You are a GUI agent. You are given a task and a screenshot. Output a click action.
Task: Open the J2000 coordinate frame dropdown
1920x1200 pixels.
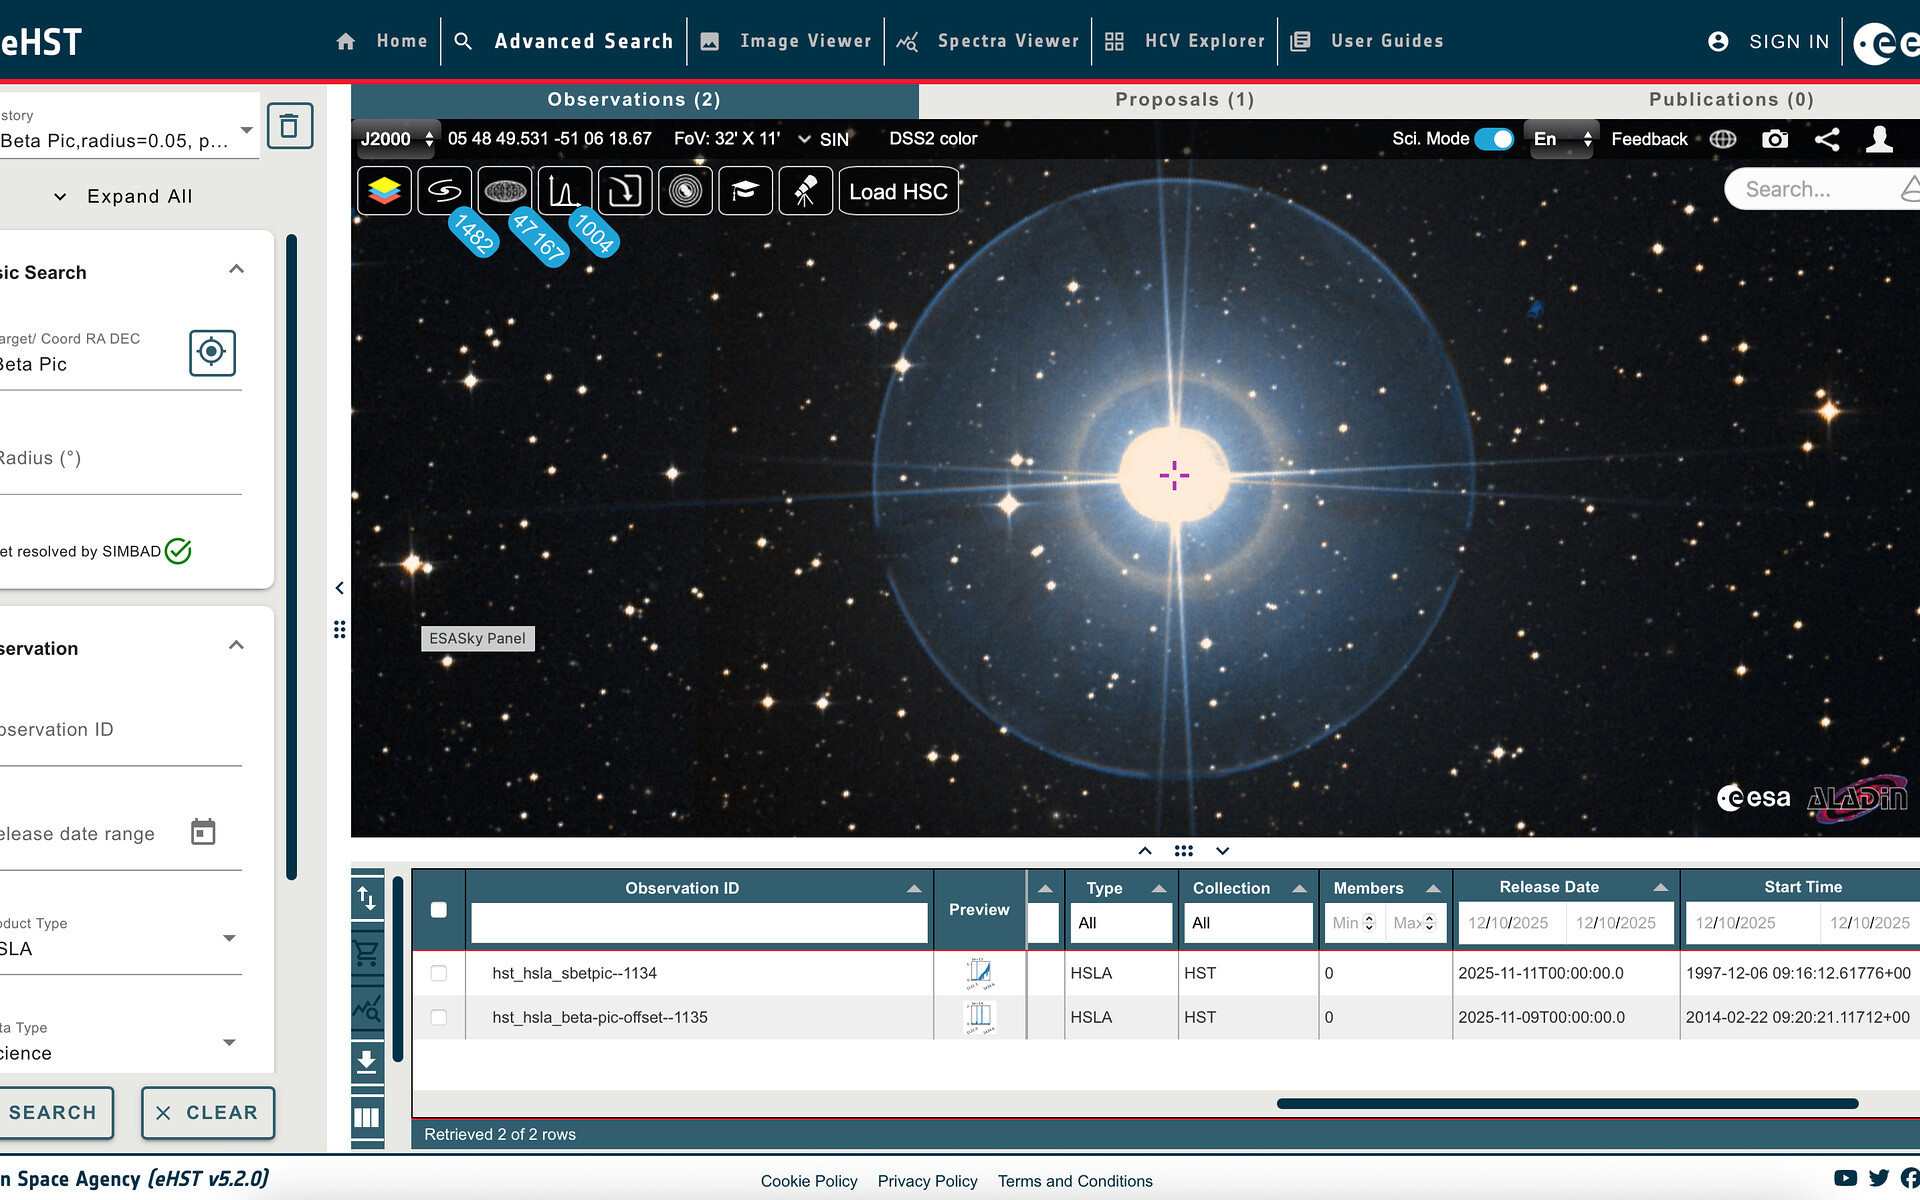click(397, 139)
